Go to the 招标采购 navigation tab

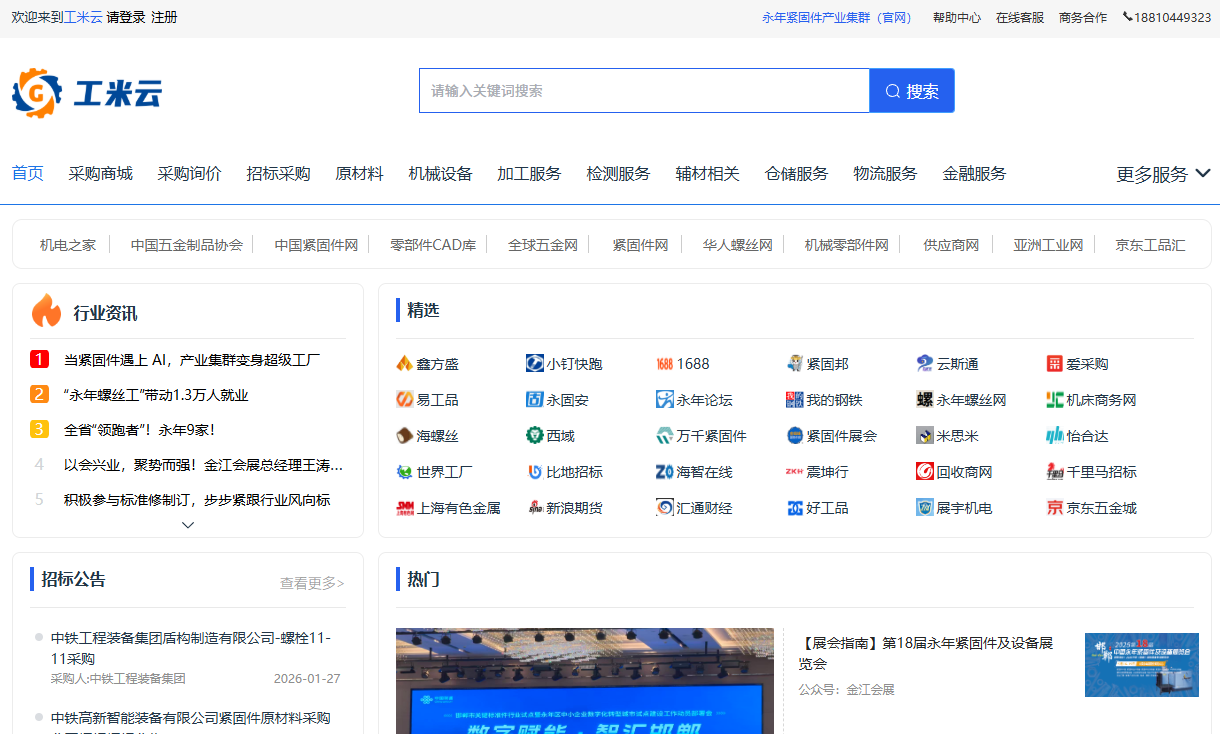point(278,174)
